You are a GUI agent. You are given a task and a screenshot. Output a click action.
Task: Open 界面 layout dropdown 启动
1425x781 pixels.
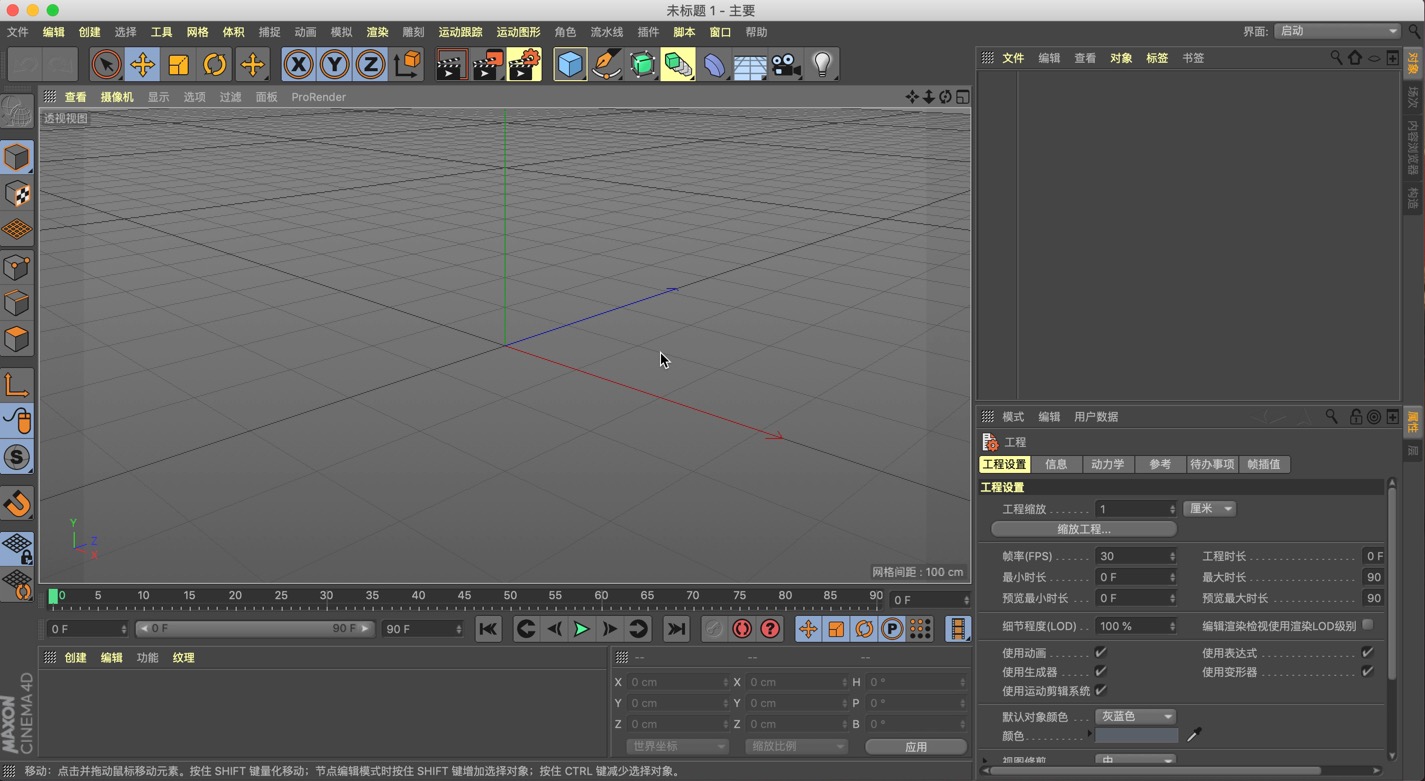[x=1337, y=31]
